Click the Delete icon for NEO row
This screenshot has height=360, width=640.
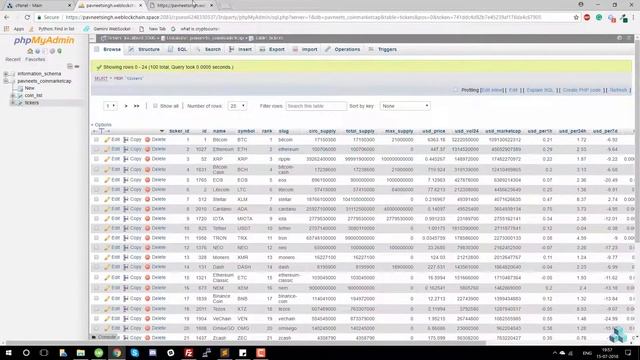[148, 248]
